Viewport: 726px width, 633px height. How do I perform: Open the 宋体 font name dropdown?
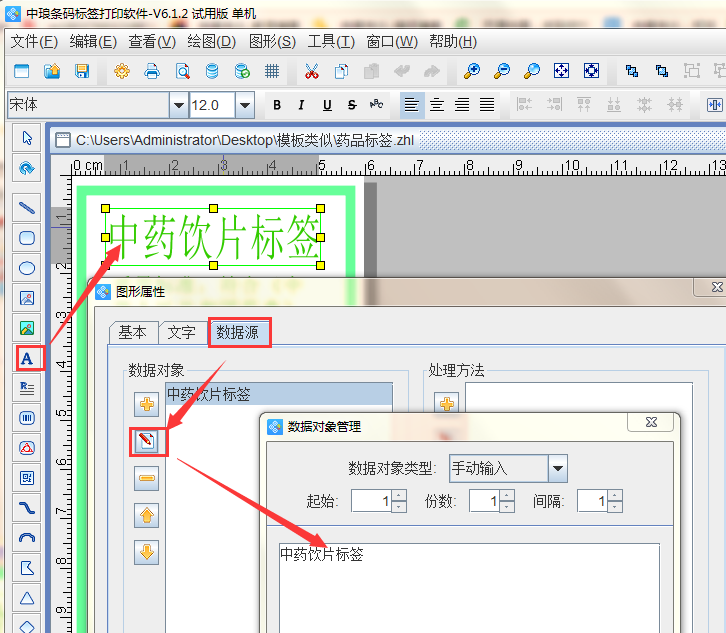179,105
